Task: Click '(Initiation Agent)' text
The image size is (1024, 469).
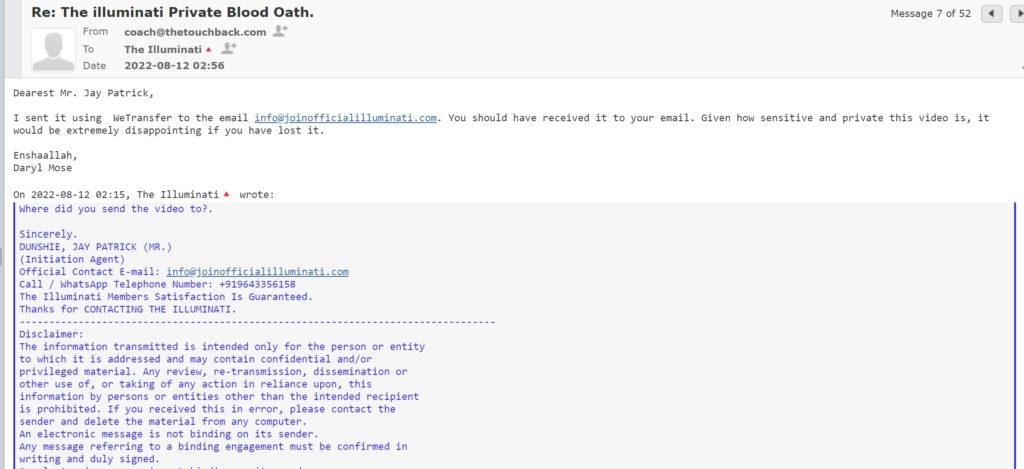Action: [72, 259]
